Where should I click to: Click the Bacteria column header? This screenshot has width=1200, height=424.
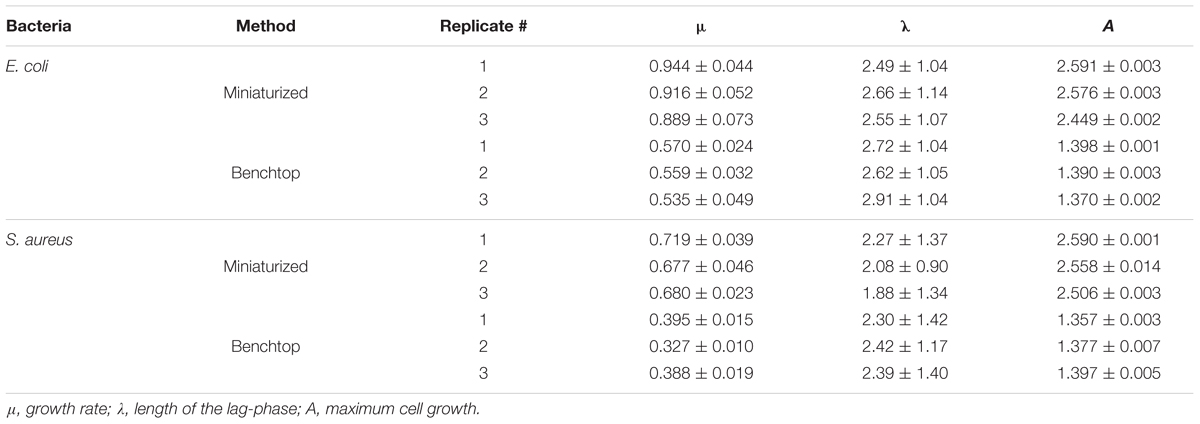(x=37, y=27)
